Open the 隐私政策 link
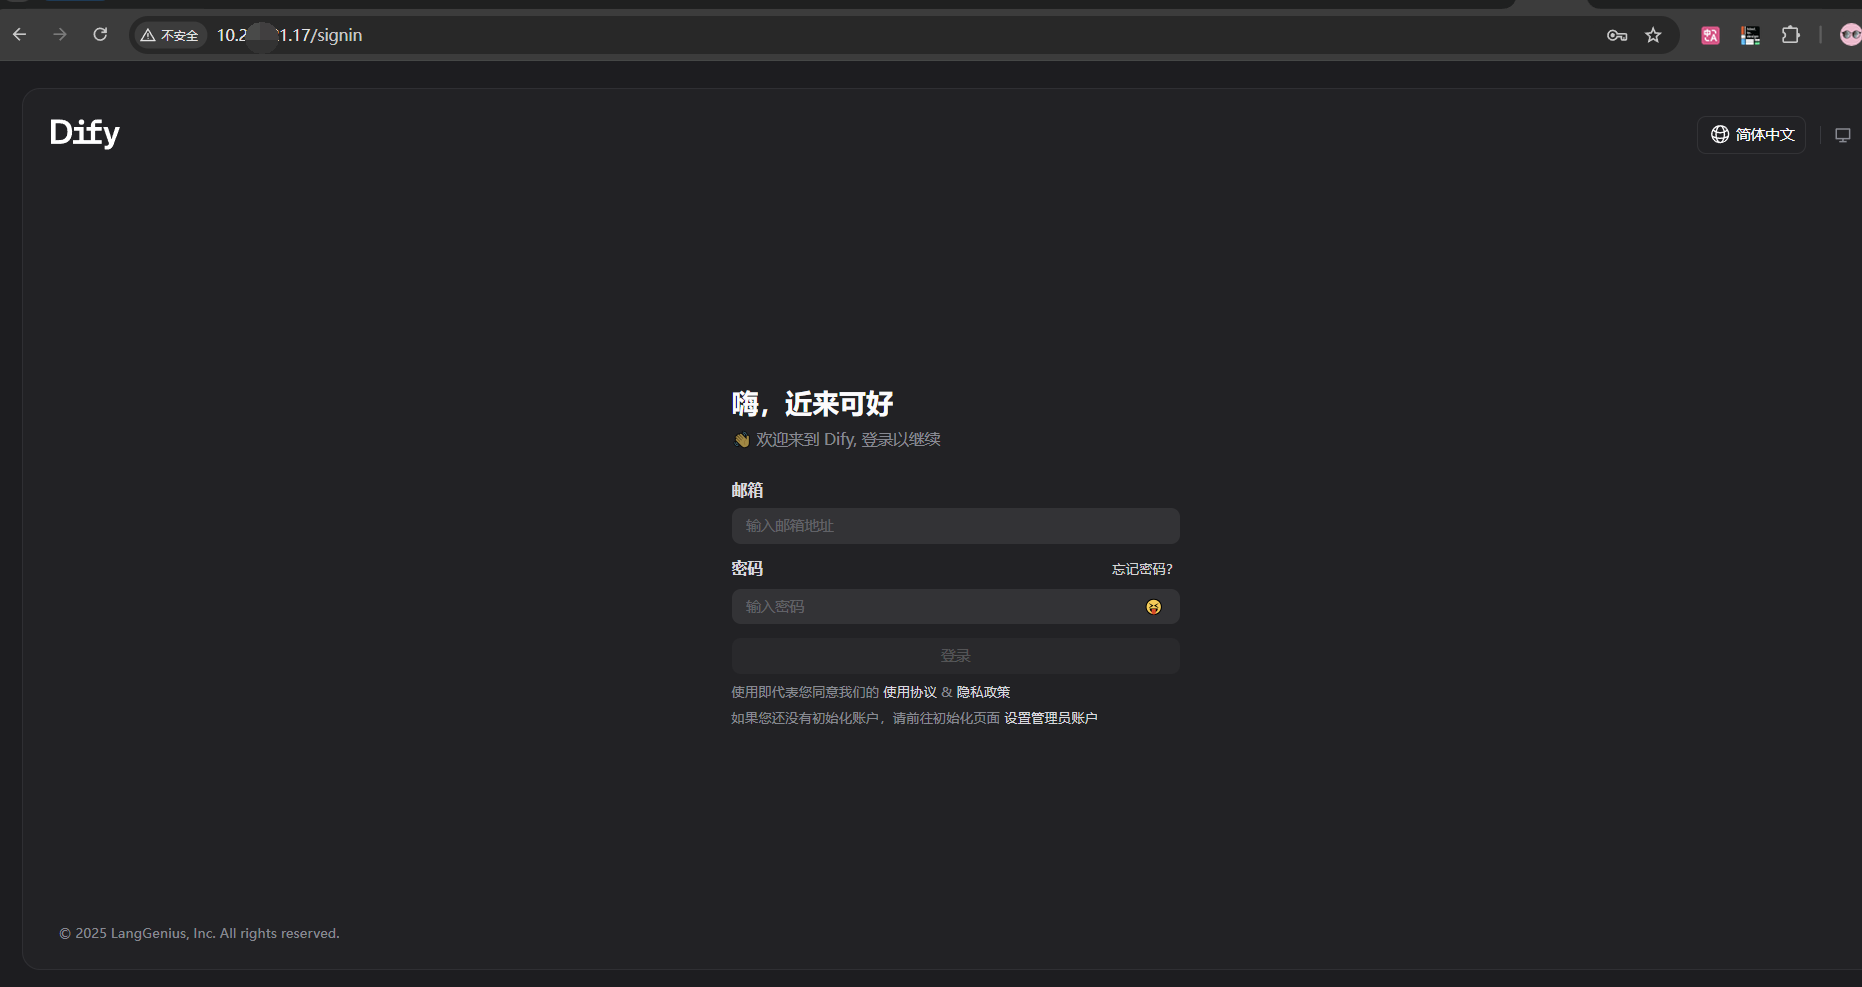 coord(984,692)
